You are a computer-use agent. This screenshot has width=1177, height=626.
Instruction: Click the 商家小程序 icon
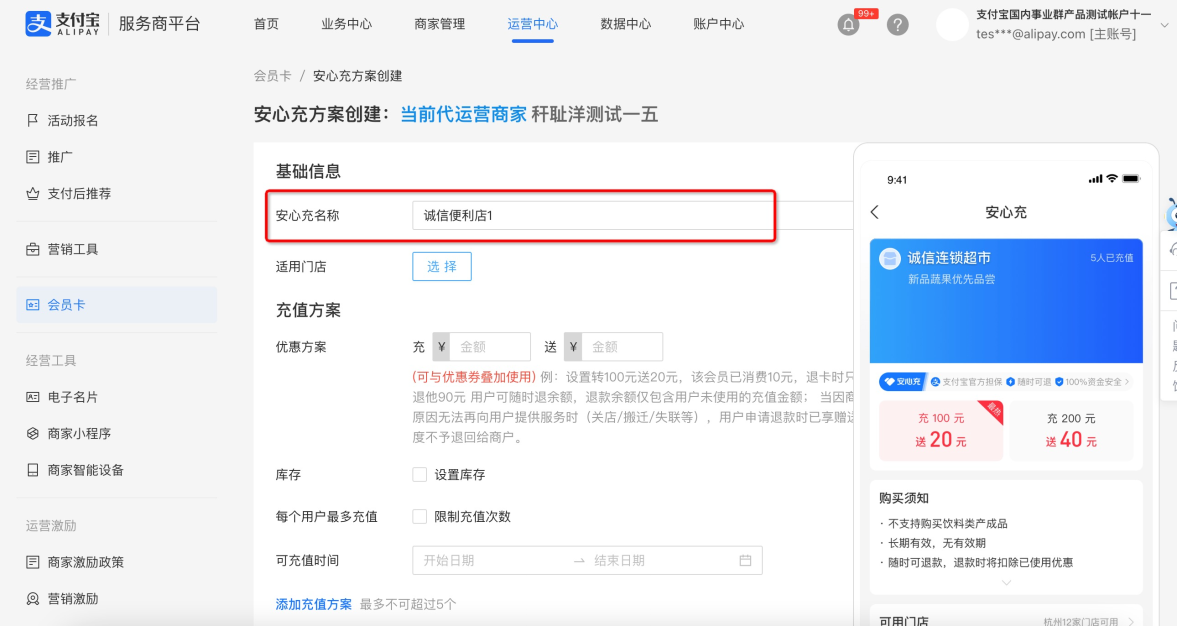pyautogui.click(x=32, y=434)
